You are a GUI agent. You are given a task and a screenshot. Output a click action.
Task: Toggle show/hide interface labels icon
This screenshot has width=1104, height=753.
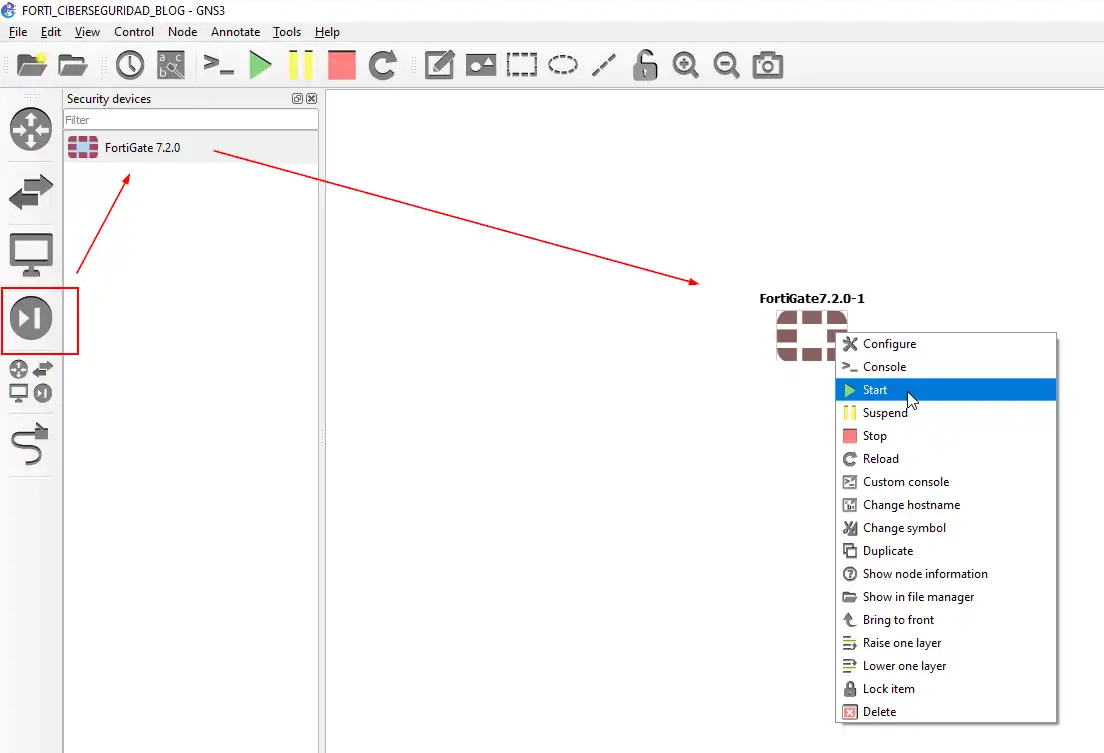171,65
